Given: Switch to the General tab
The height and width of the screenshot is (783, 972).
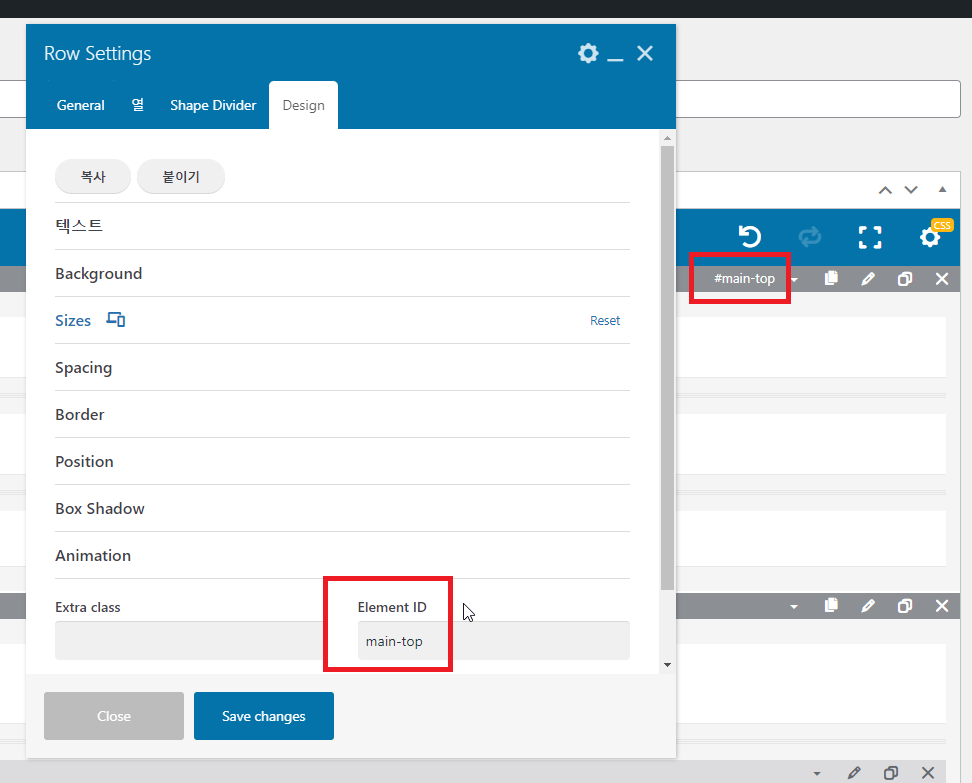Looking at the screenshot, I should [x=81, y=105].
